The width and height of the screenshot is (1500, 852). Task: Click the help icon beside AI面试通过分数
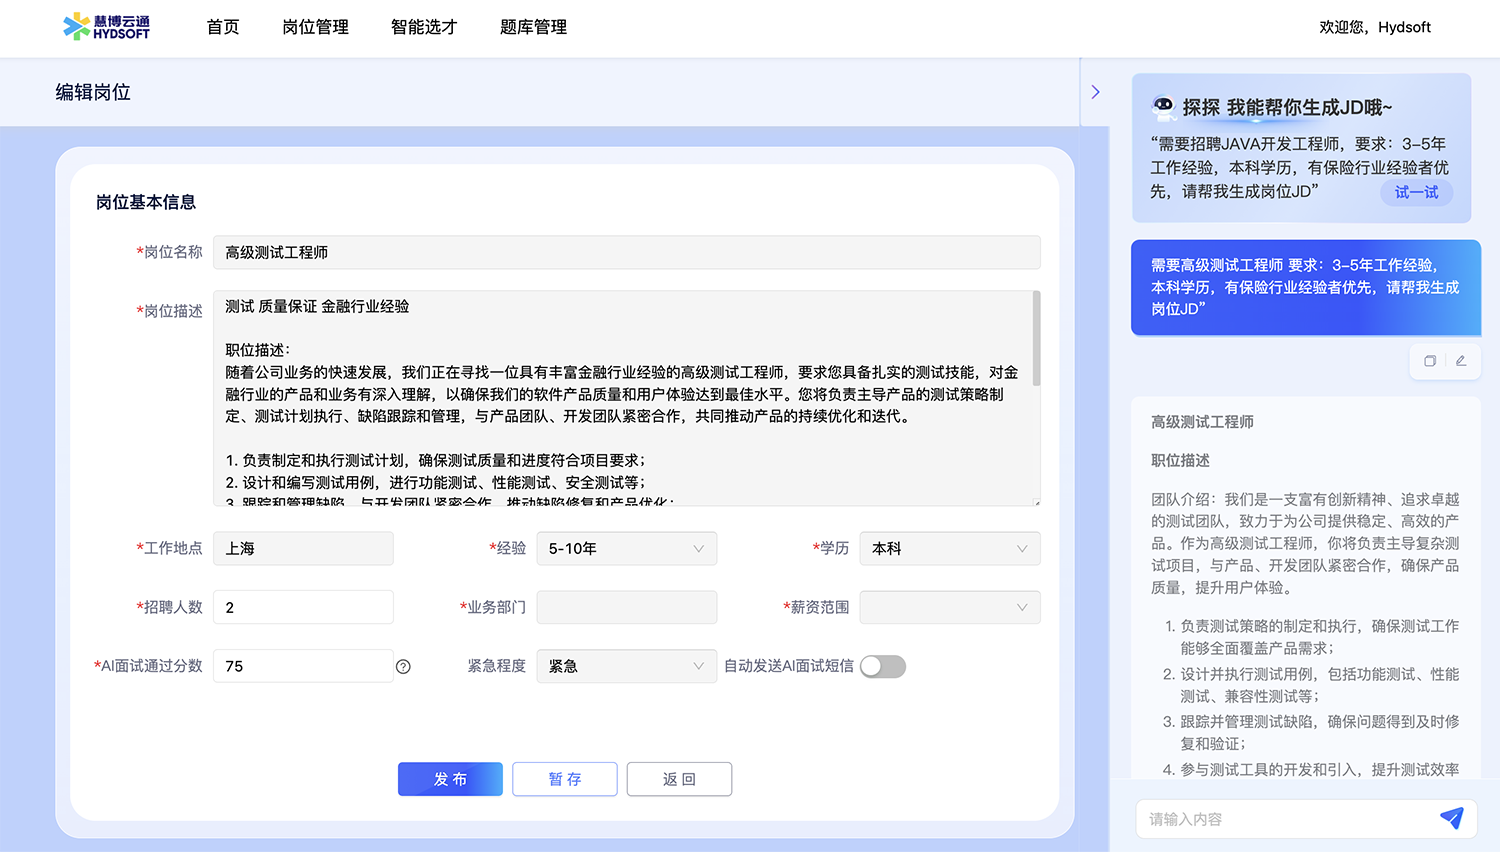pos(403,667)
